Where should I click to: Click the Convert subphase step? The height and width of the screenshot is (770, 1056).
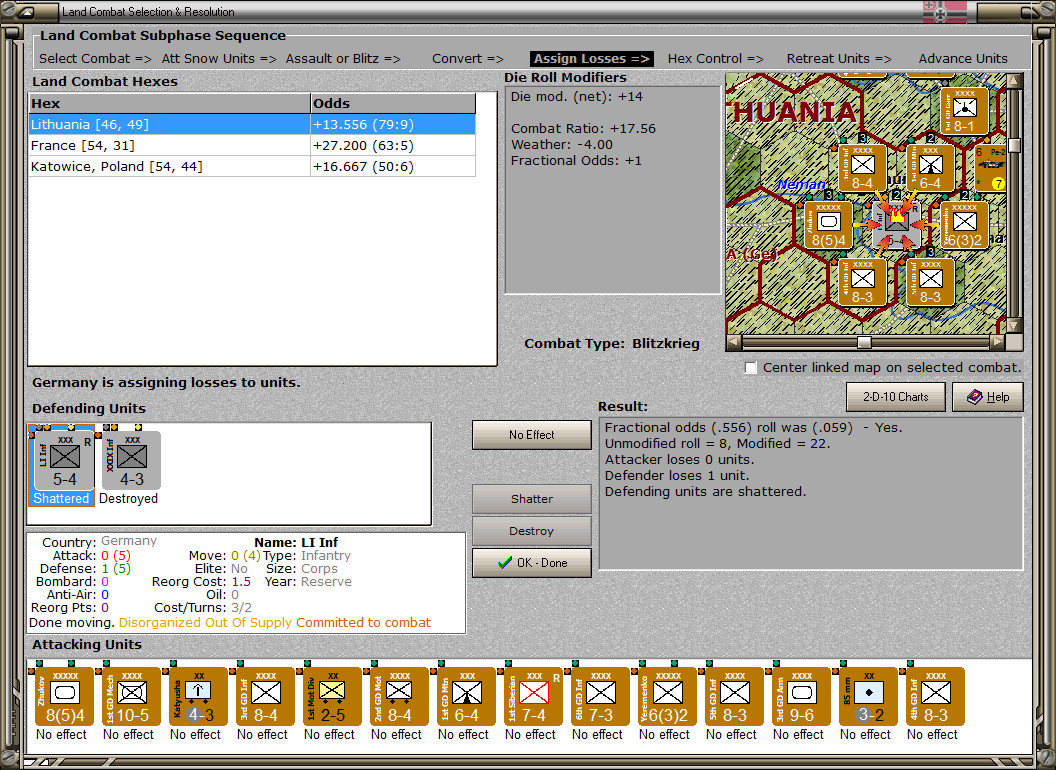(467, 59)
